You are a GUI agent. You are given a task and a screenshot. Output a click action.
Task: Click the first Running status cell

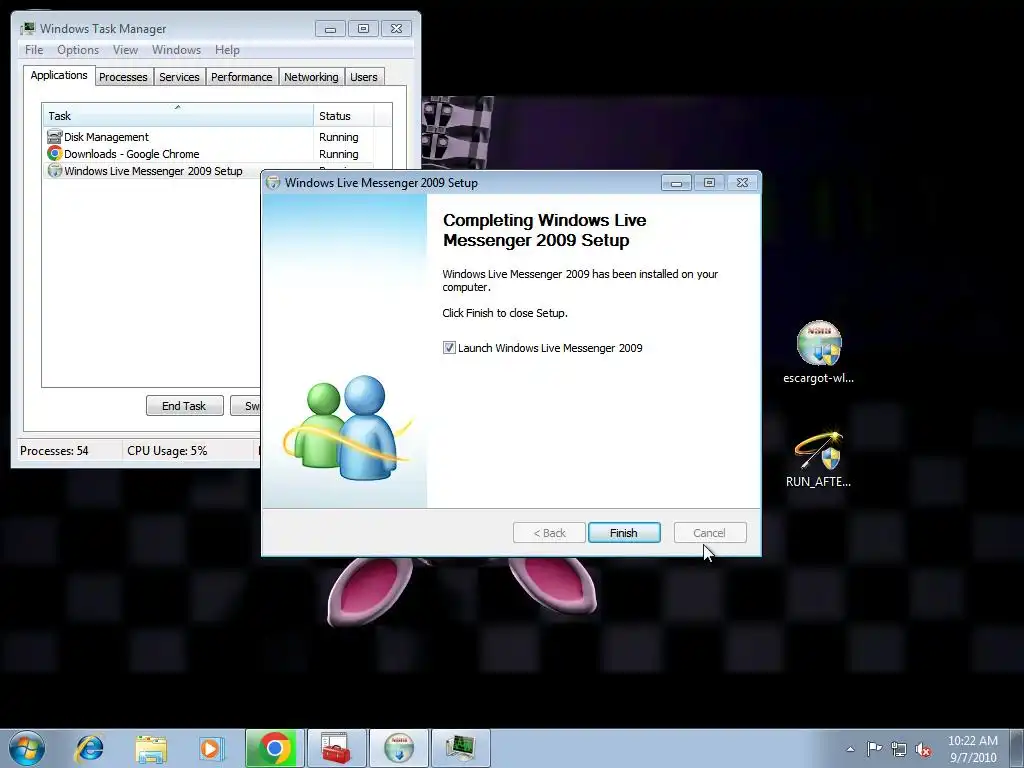pos(338,137)
